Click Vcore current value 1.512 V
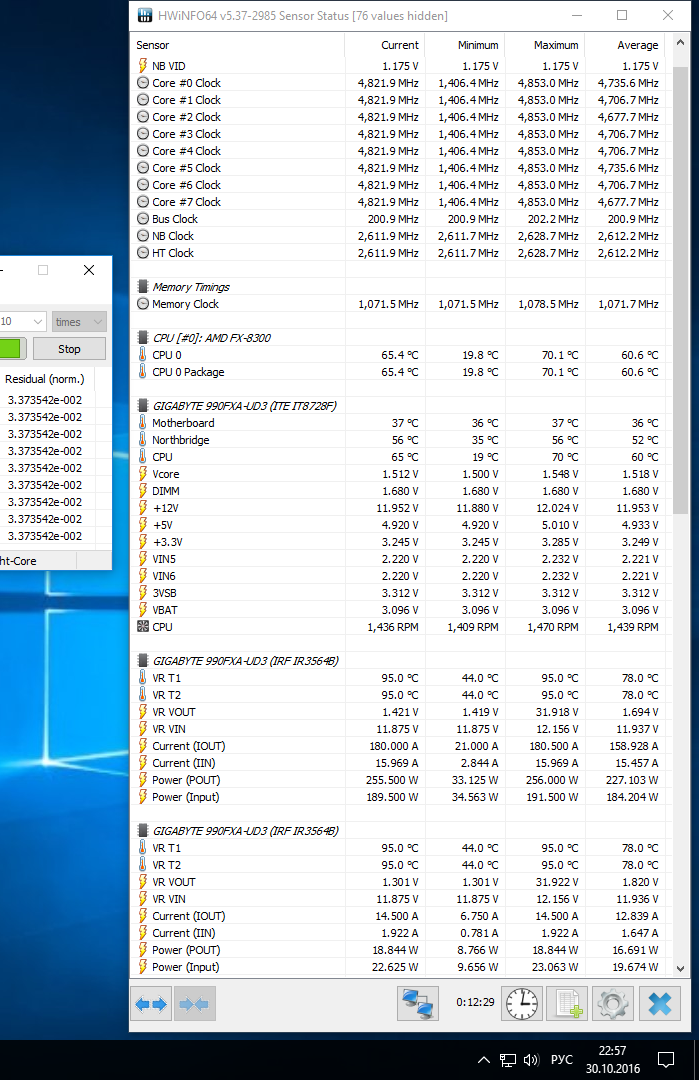699x1080 pixels. click(400, 474)
